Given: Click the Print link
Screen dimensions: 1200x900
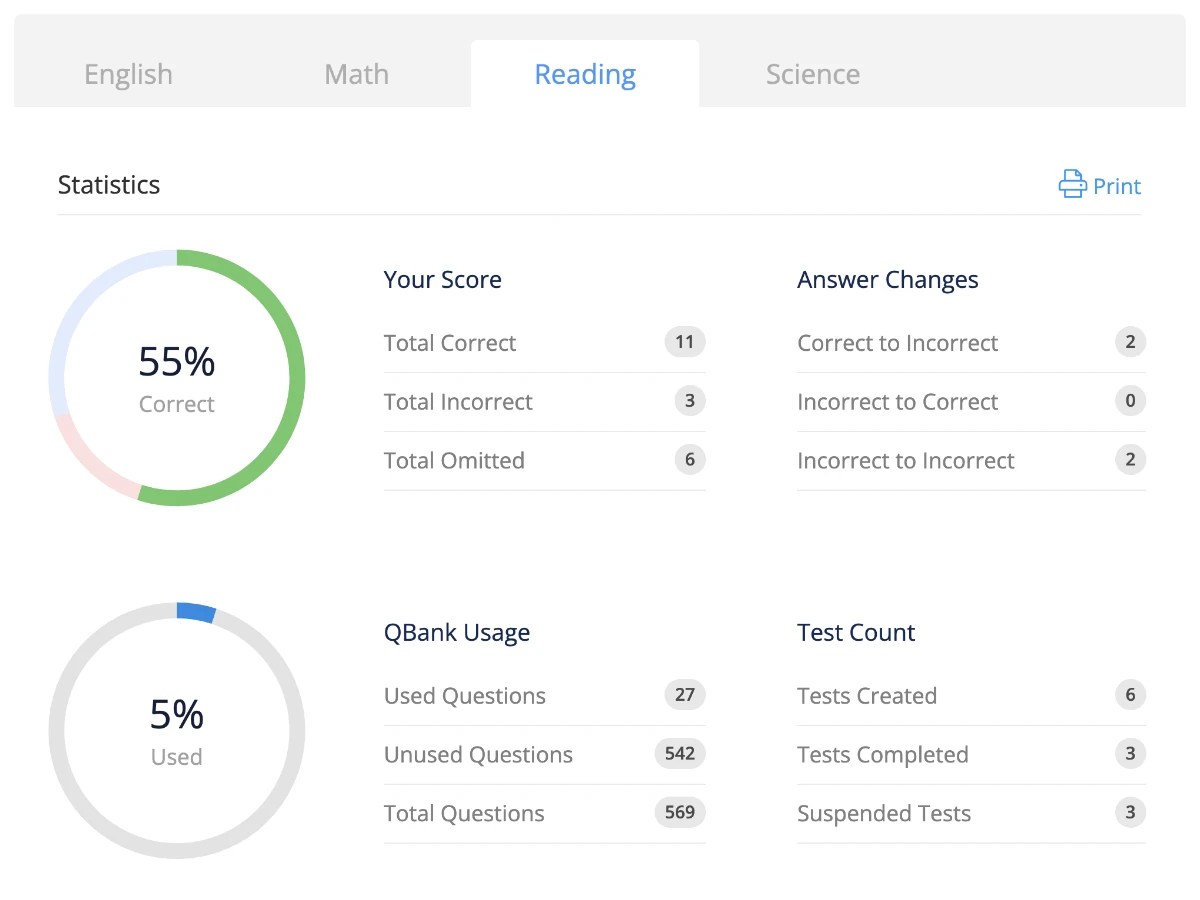Looking at the screenshot, I should 1116,186.
